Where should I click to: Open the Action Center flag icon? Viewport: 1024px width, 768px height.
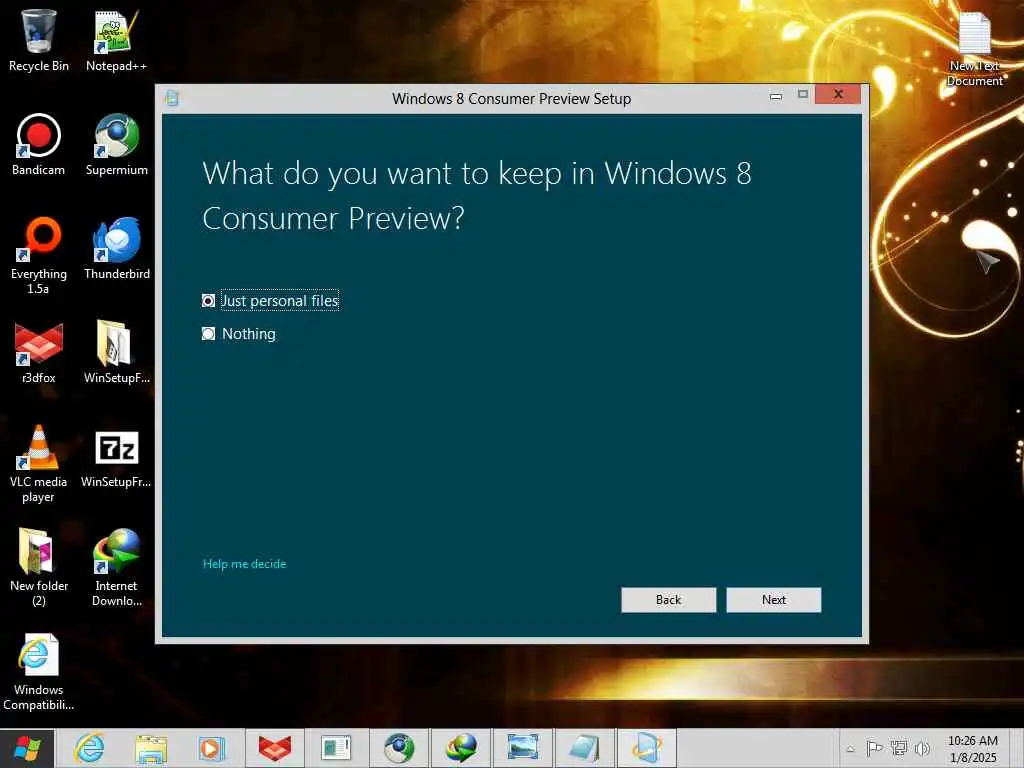pos(874,748)
